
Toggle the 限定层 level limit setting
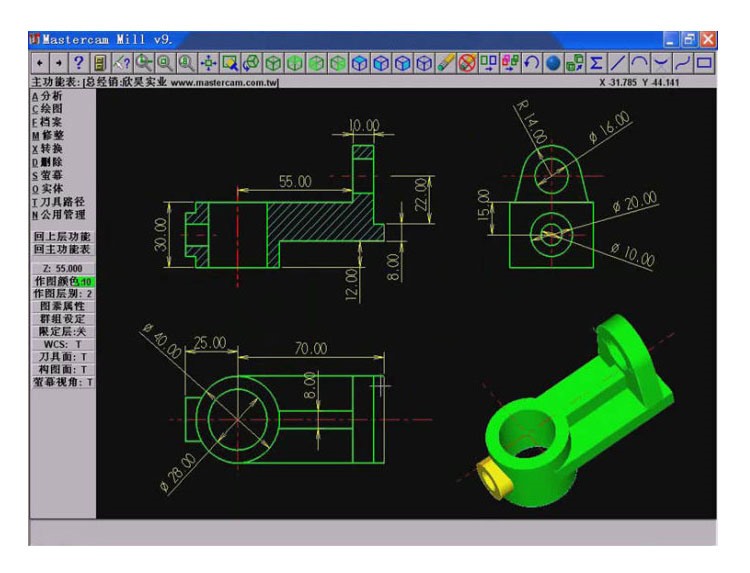[62, 331]
